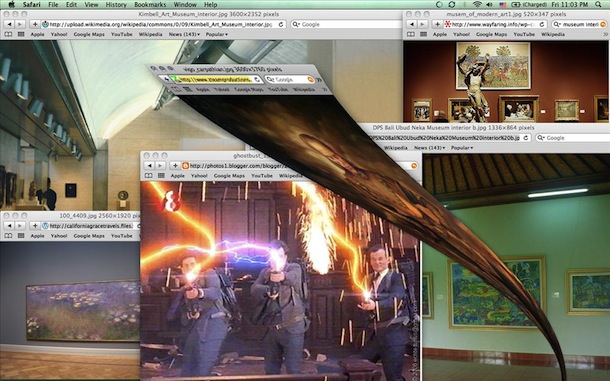Expand Popular dropdown in Kimbell window
Viewport: 610px width, 381px height.
point(217,34)
